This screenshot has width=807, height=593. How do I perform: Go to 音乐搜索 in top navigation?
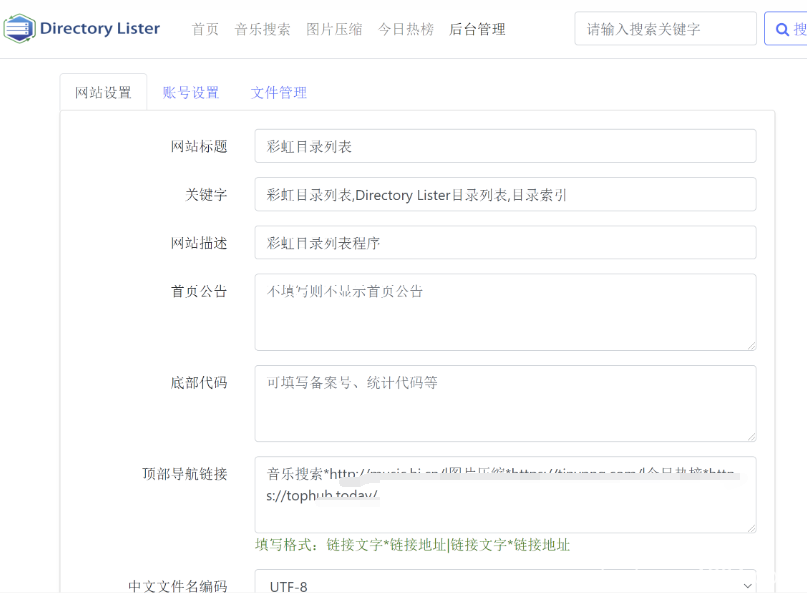[x=262, y=29]
